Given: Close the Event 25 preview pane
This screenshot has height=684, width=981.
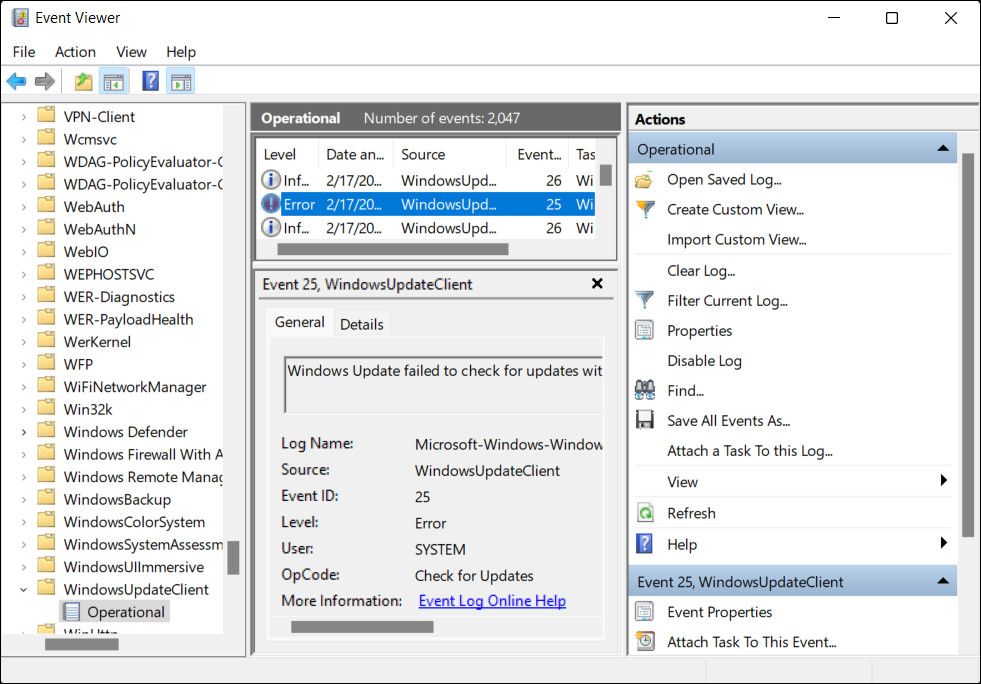Looking at the screenshot, I should (x=597, y=283).
